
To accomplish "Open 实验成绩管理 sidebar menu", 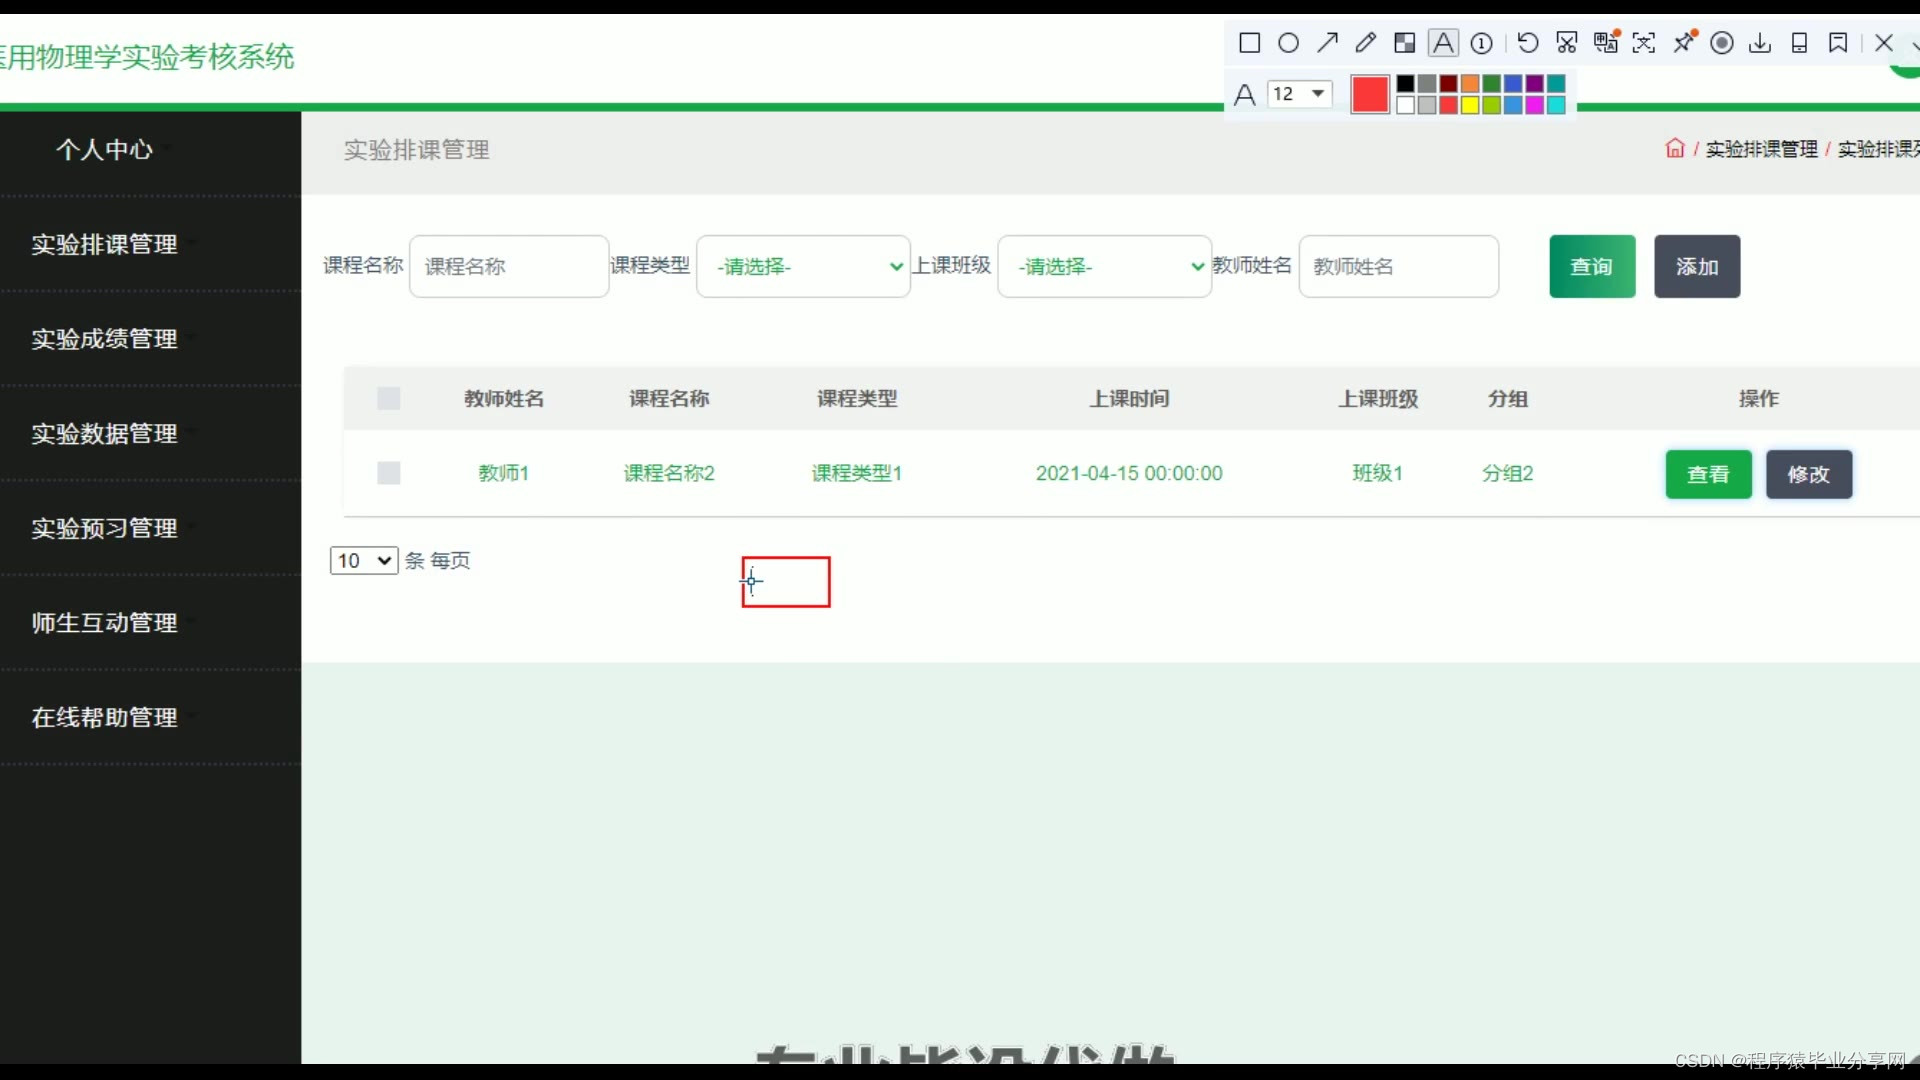I will click(x=104, y=339).
